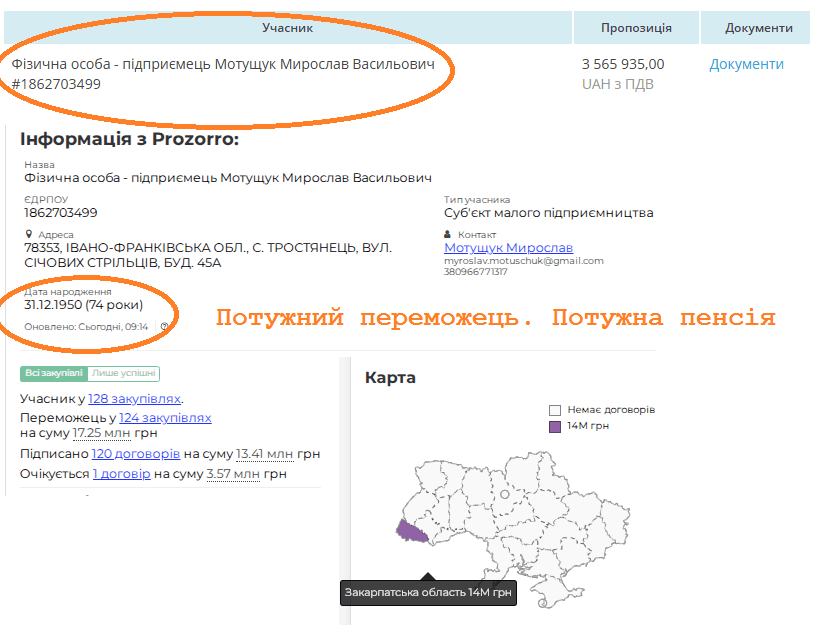813x639 pixels.
Task: Click the purple '14M грн' legend swatch
Action: coord(555,426)
